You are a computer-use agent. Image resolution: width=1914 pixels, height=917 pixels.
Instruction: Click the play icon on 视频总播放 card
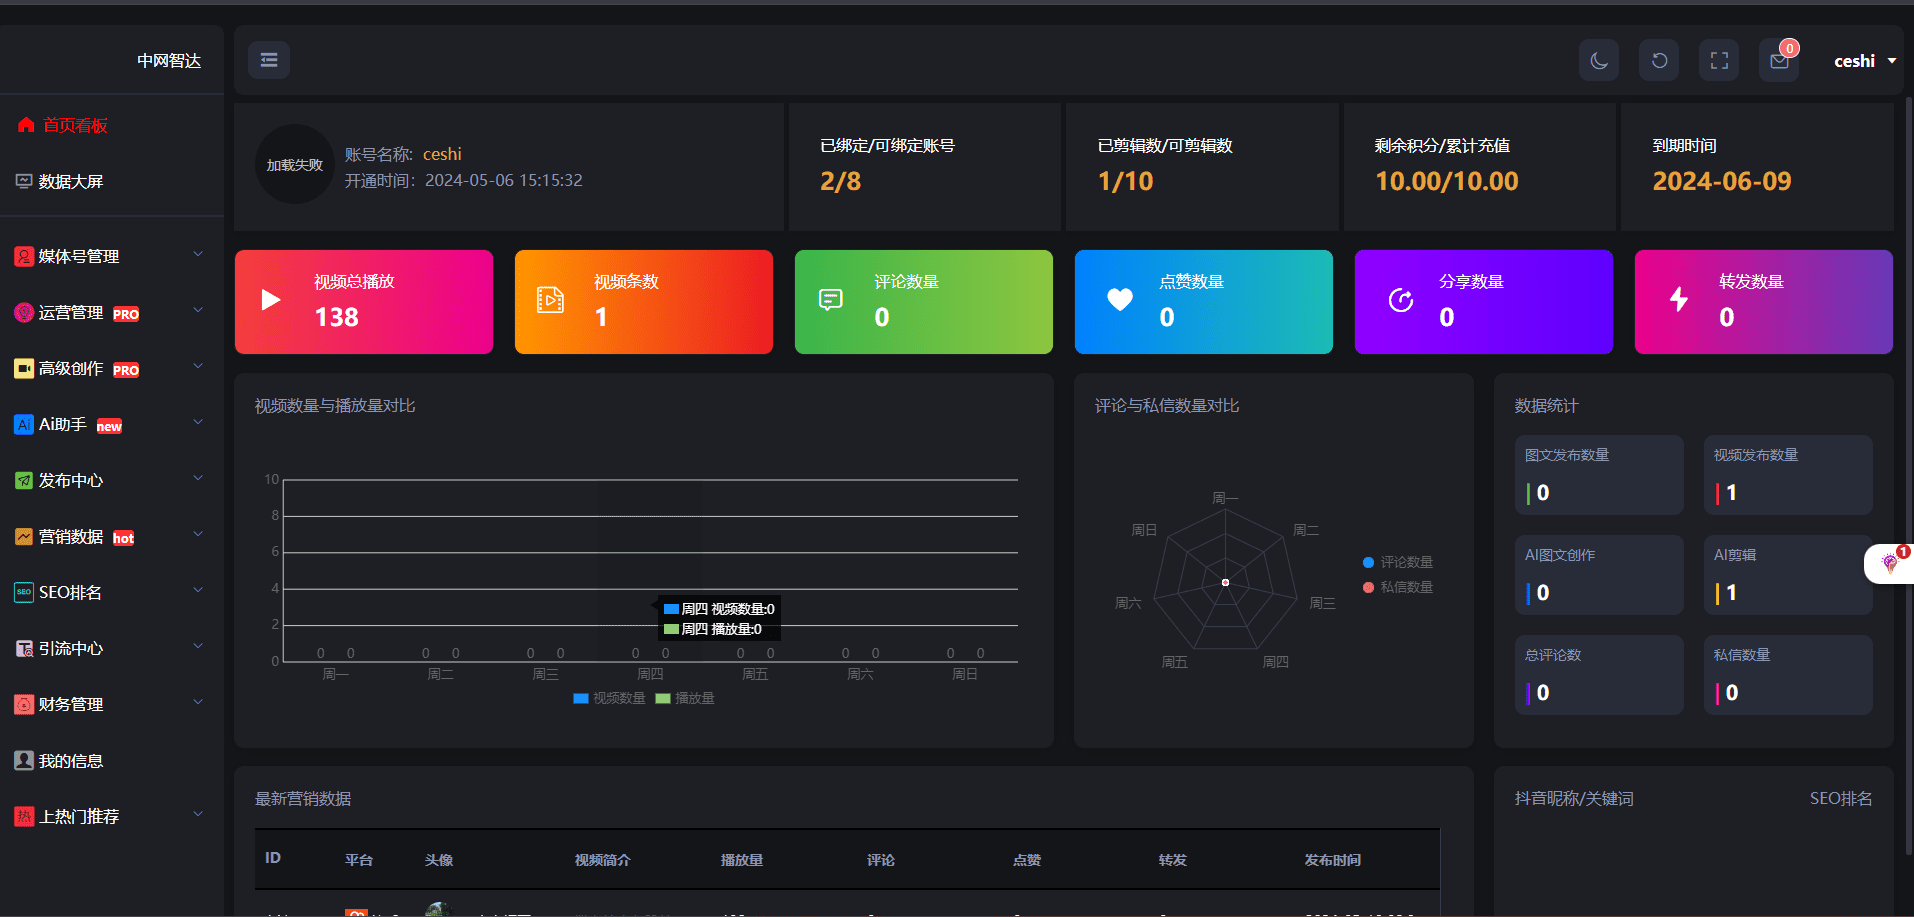[x=270, y=300]
